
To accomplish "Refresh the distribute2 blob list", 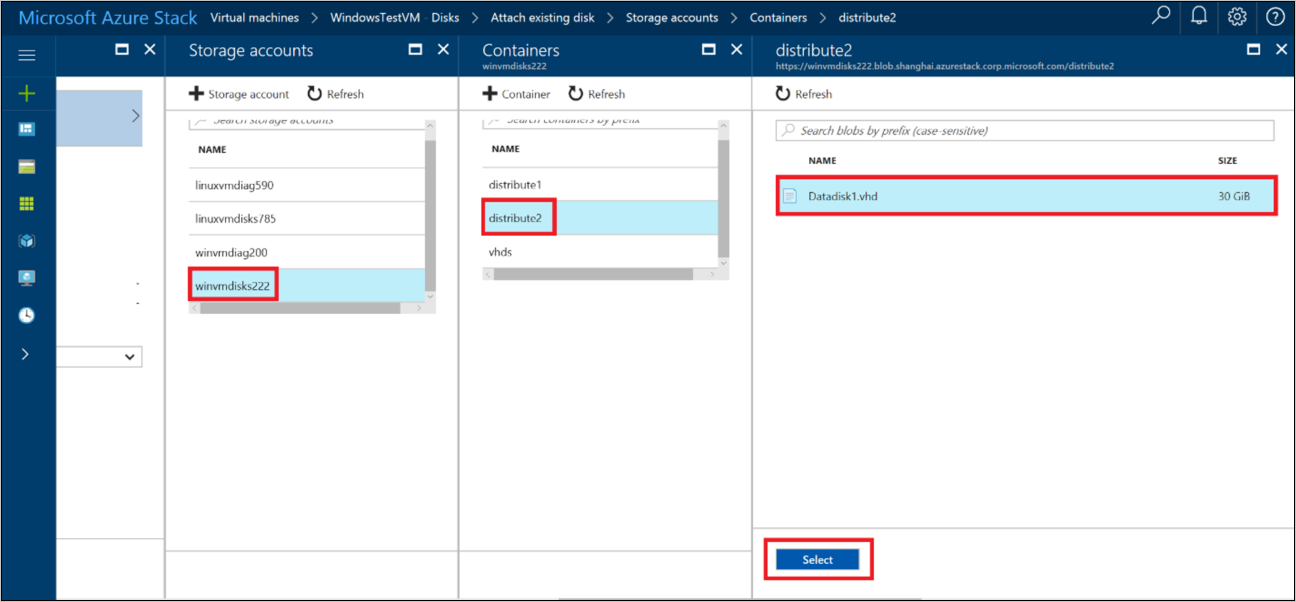I will 803,93.
